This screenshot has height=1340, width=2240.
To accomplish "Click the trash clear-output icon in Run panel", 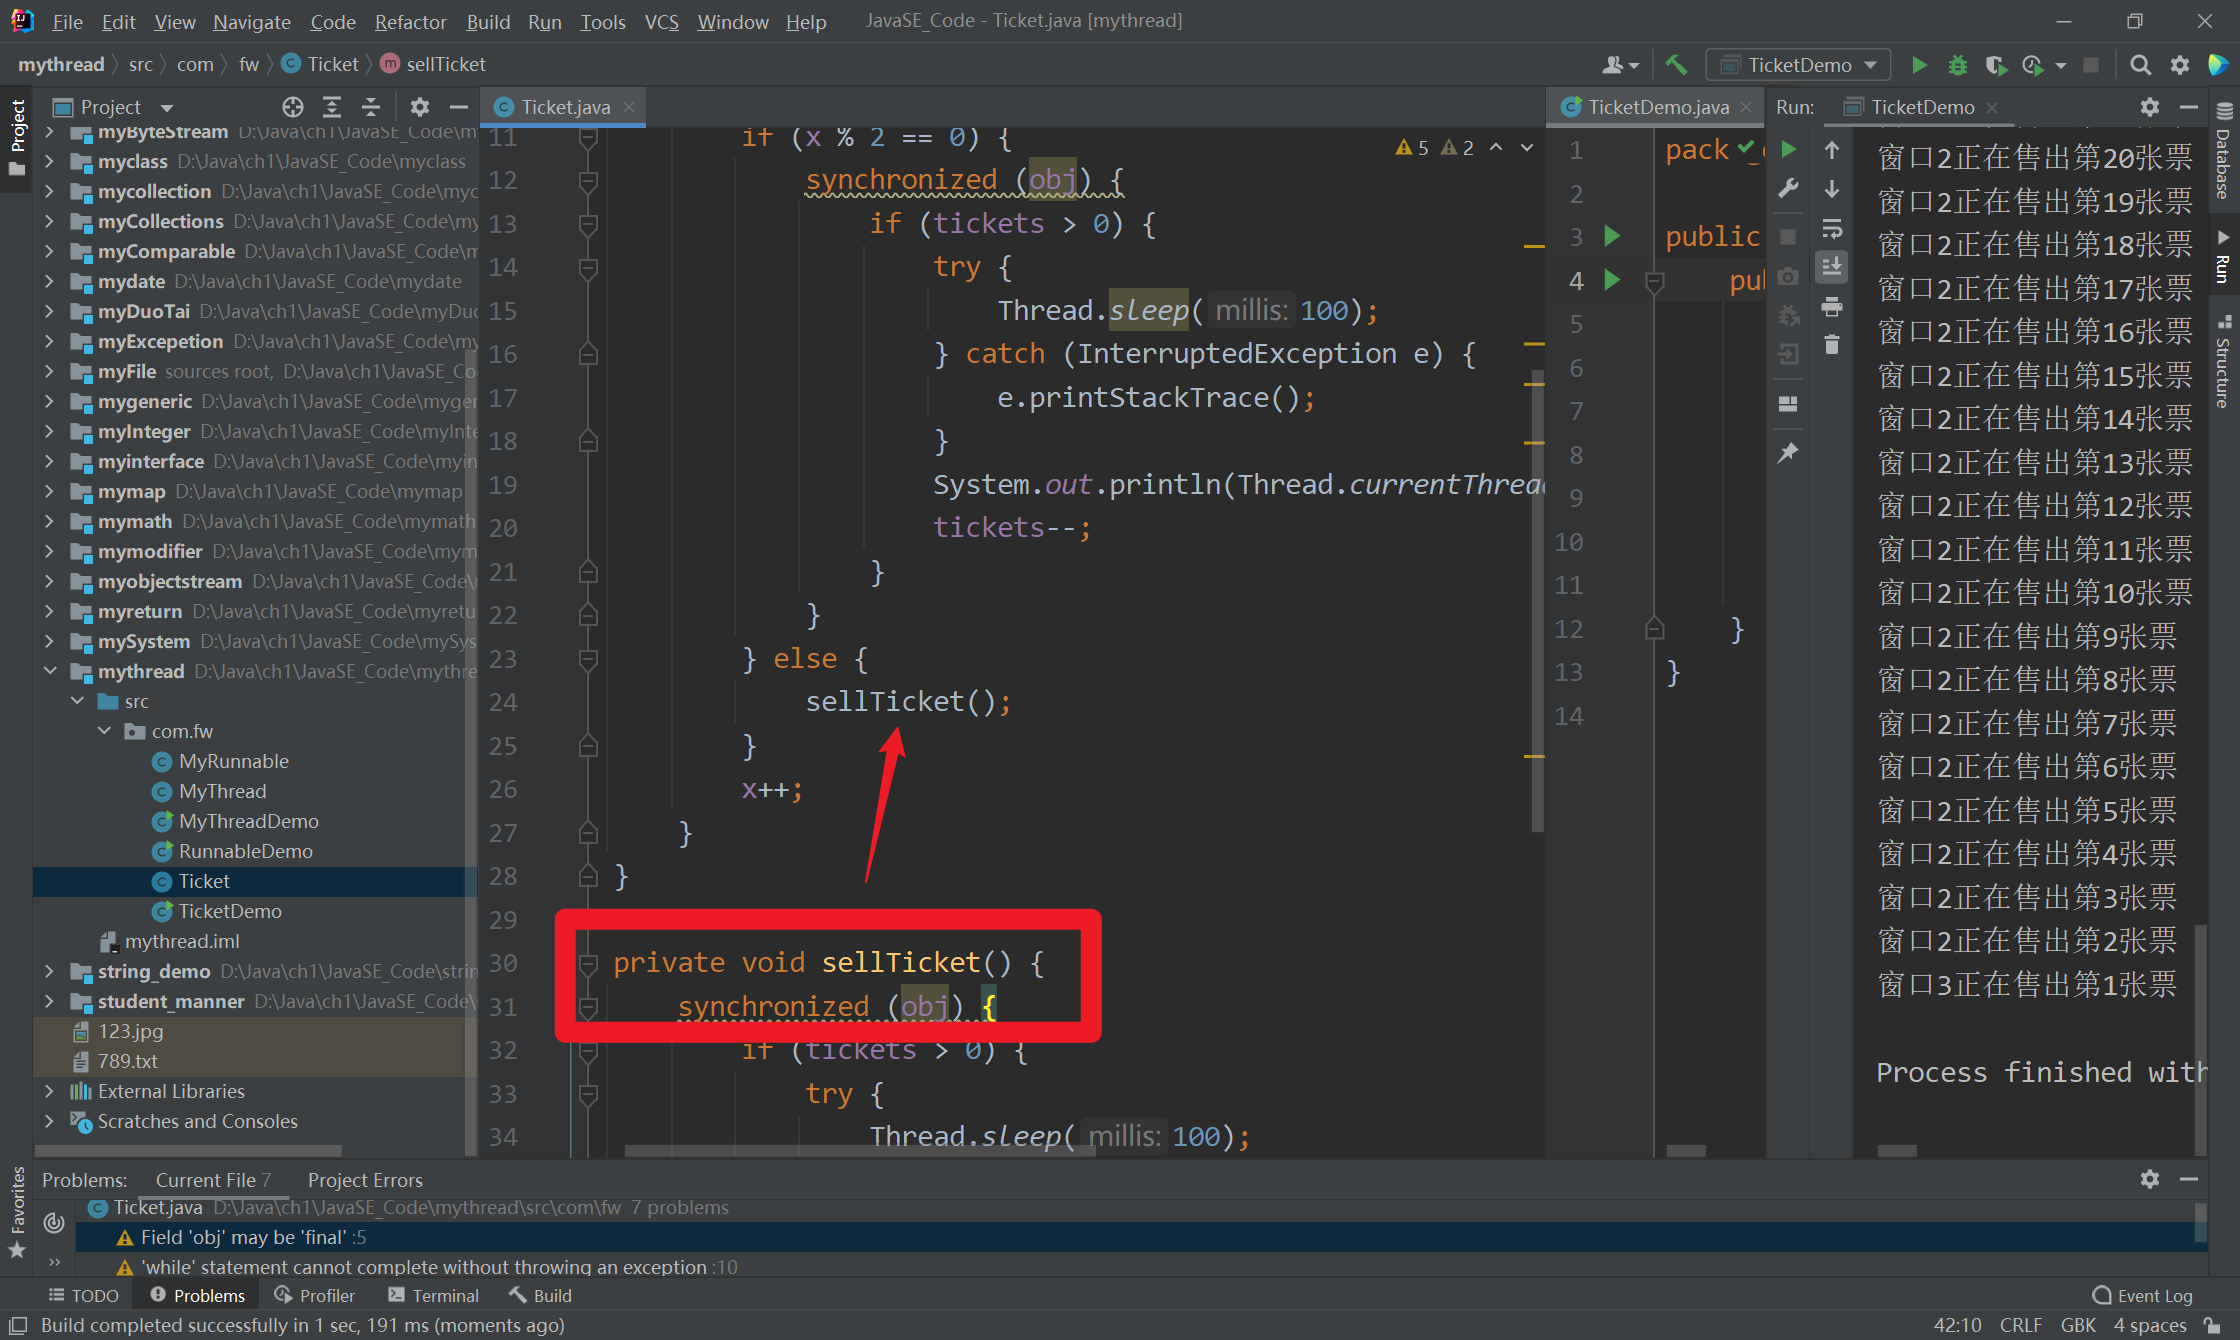I will pos(1832,345).
